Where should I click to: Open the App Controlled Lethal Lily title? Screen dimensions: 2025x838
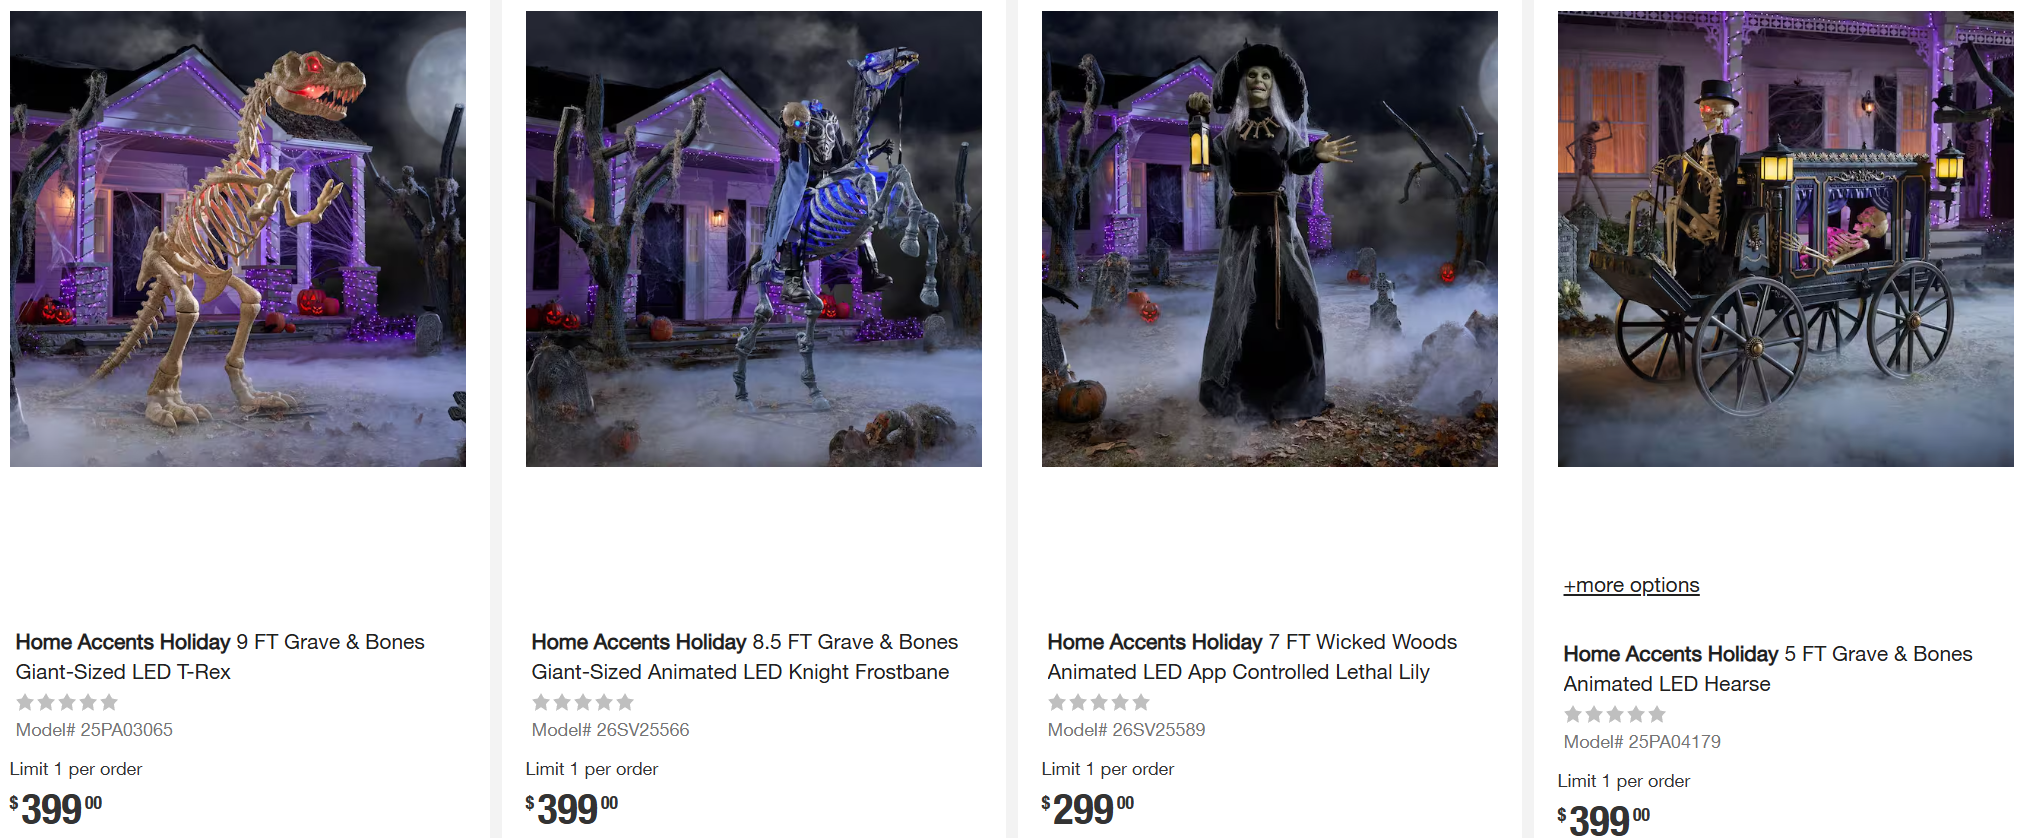[x=1252, y=657]
